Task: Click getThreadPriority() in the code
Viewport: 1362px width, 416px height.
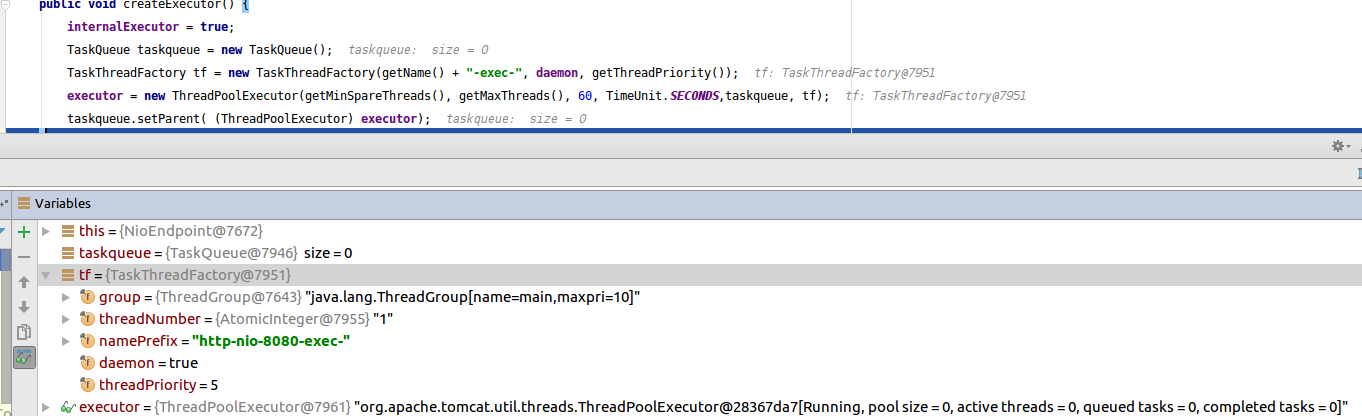Action: pos(658,73)
